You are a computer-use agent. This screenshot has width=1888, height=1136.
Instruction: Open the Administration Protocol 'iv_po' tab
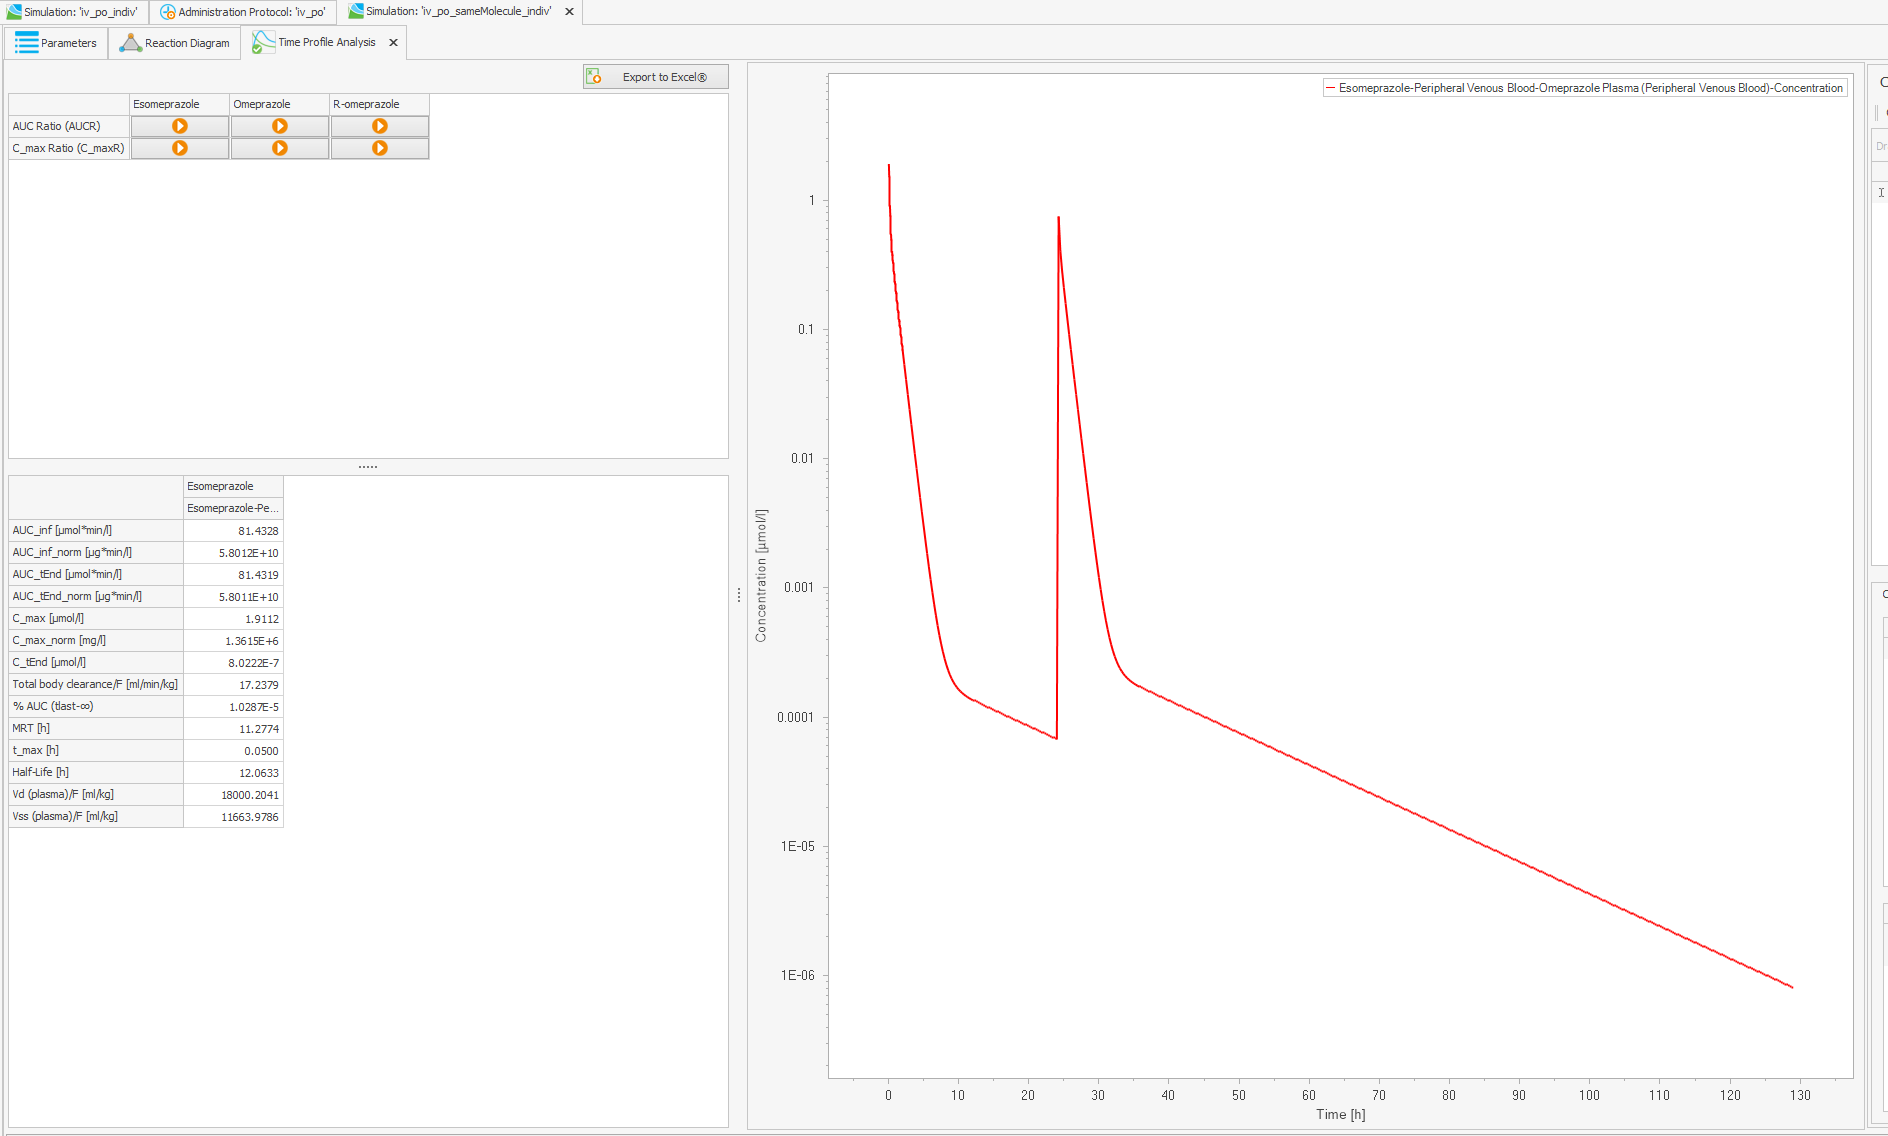tap(243, 12)
